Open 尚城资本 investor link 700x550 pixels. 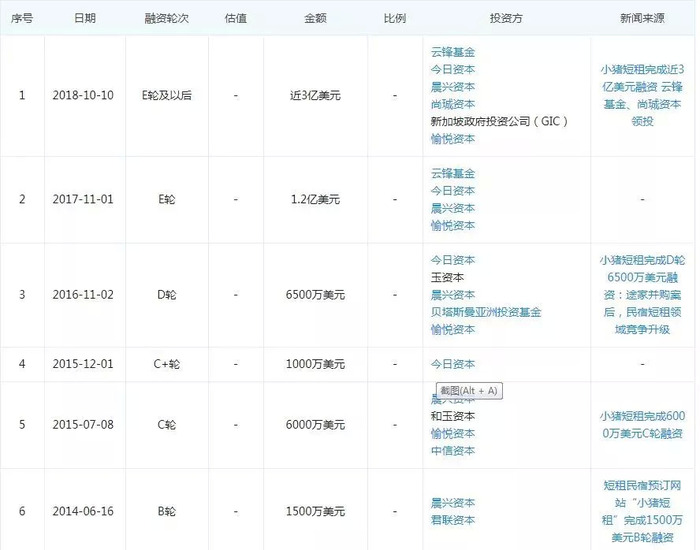(452, 104)
